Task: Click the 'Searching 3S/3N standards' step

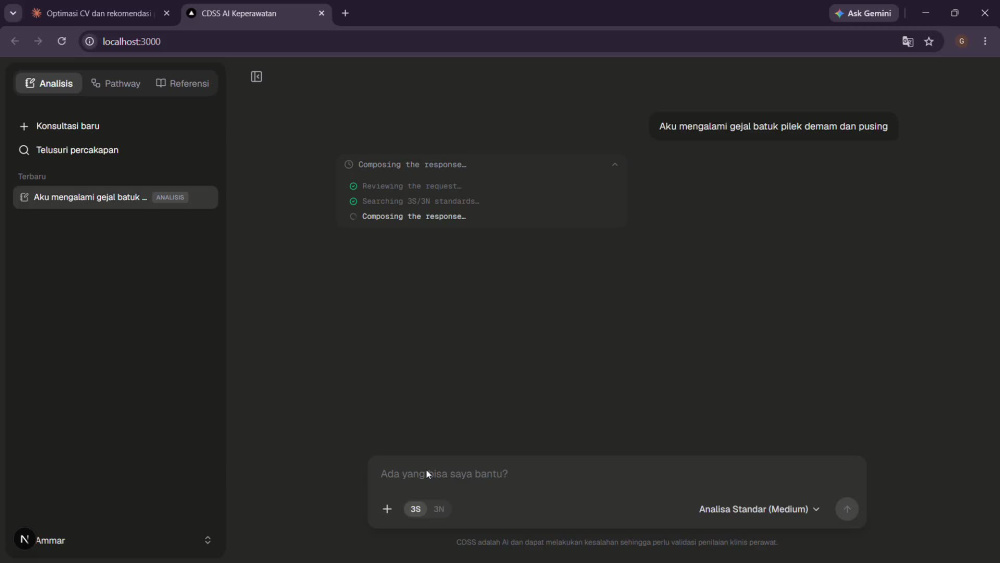Action: pos(420,201)
